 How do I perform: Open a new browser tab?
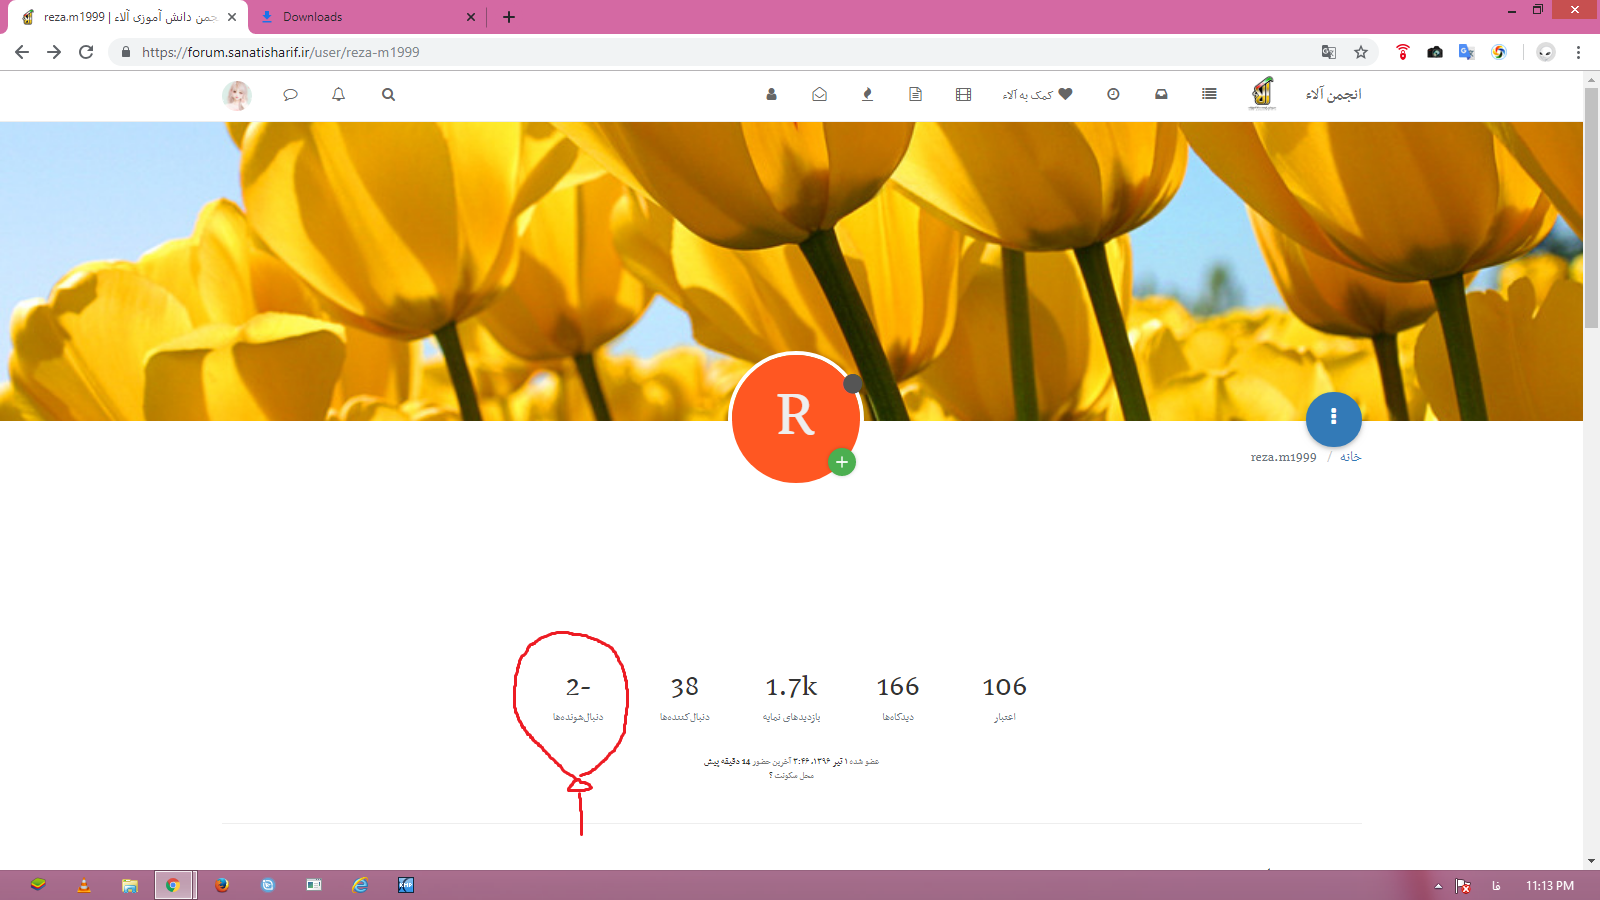[x=509, y=17]
